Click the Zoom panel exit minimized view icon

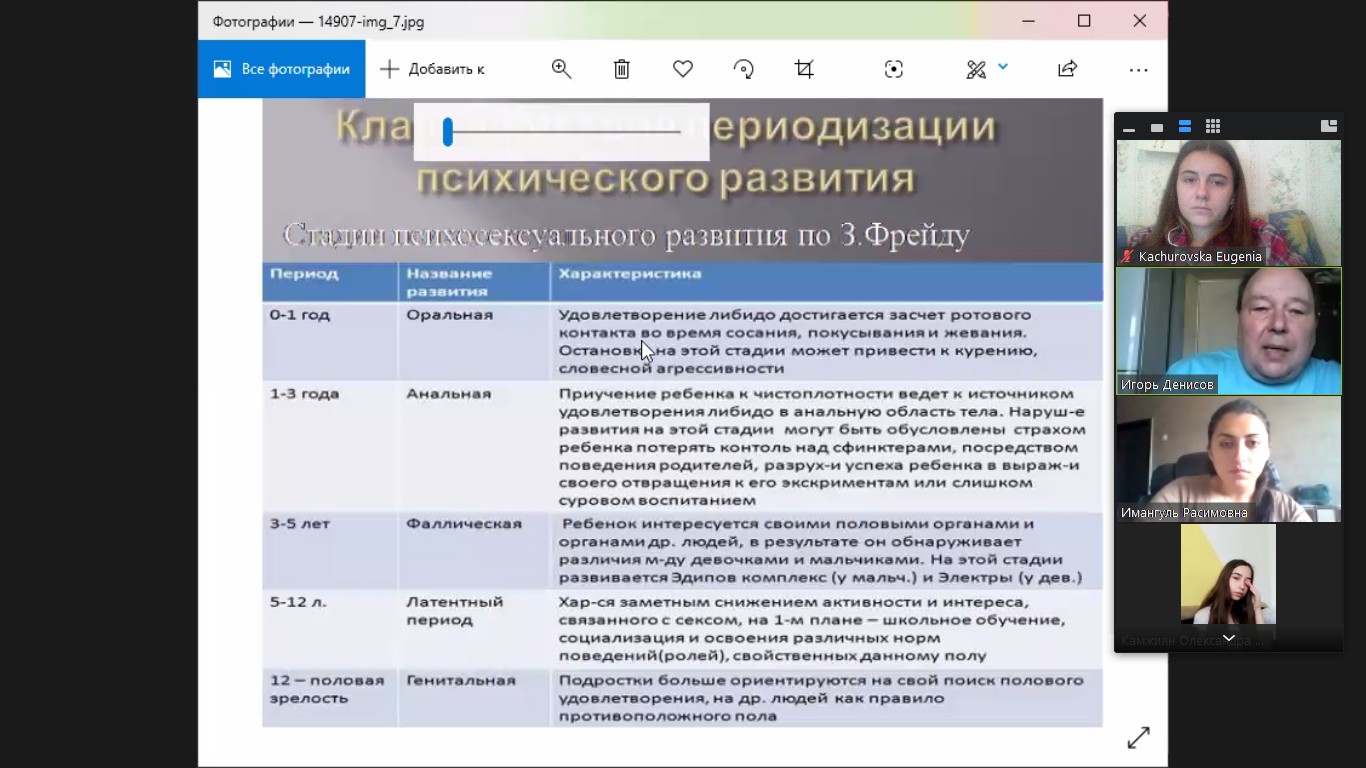[1328, 126]
